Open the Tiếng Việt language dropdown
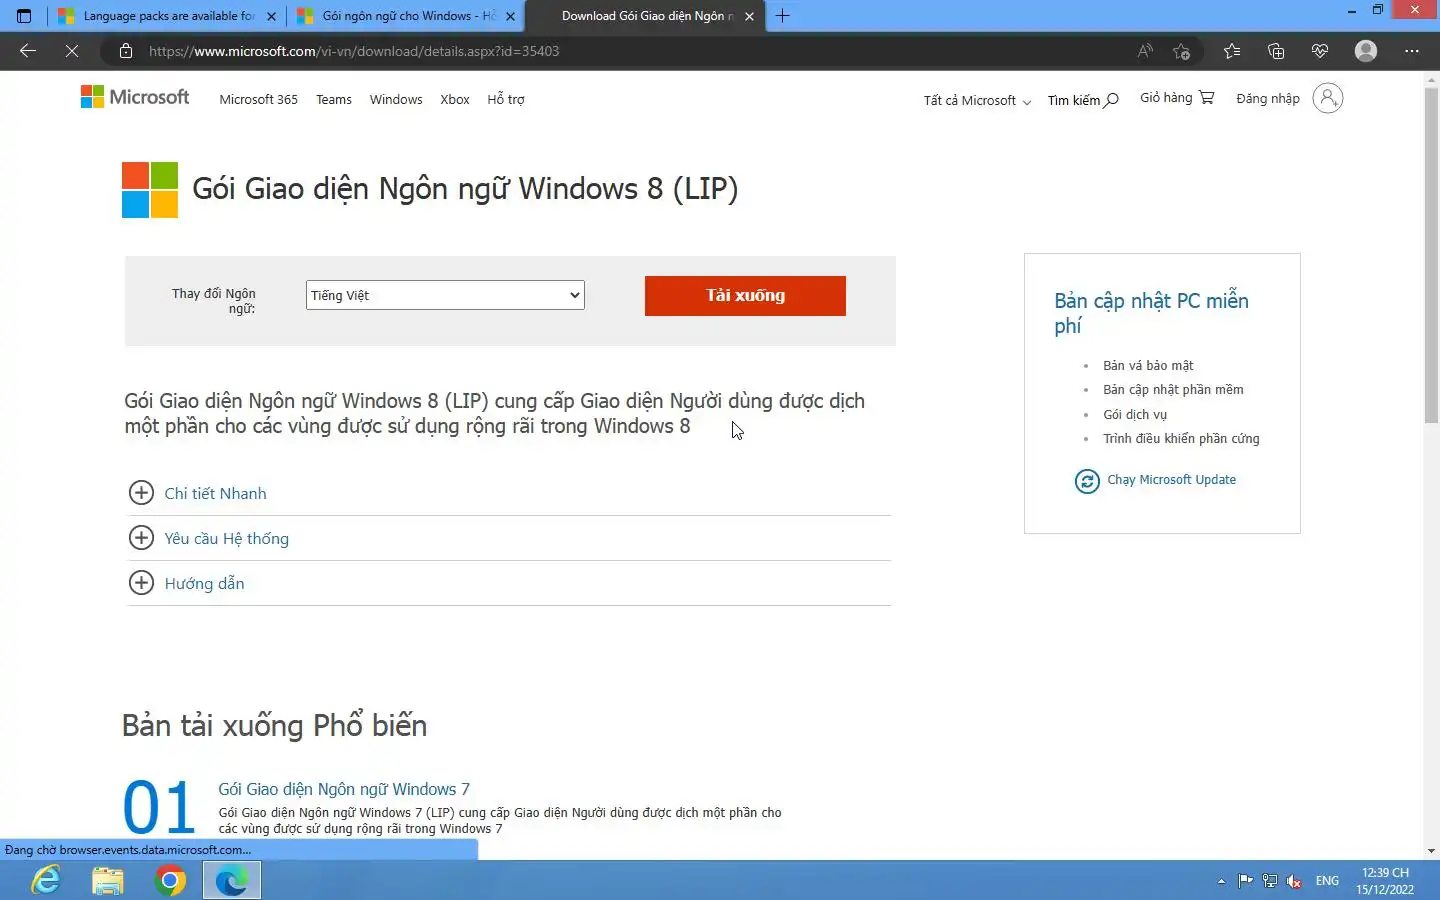The width and height of the screenshot is (1440, 900). click(445, 295)
